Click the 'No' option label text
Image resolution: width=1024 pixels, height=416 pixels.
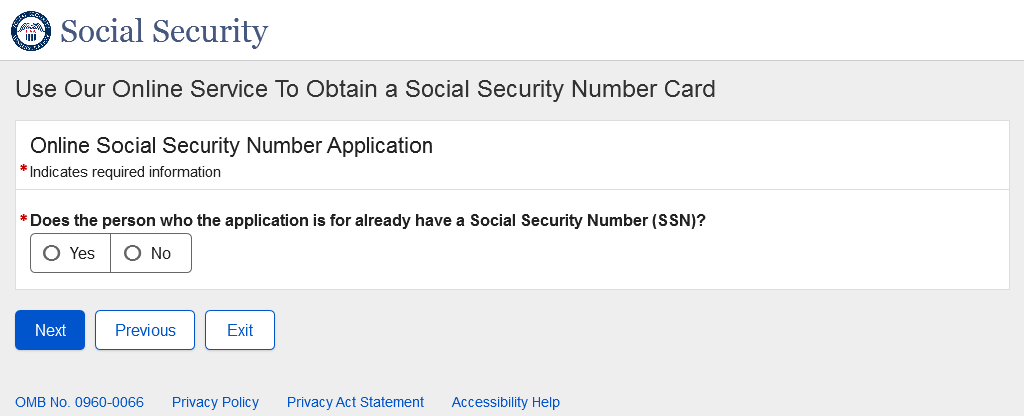pos(161,254)
